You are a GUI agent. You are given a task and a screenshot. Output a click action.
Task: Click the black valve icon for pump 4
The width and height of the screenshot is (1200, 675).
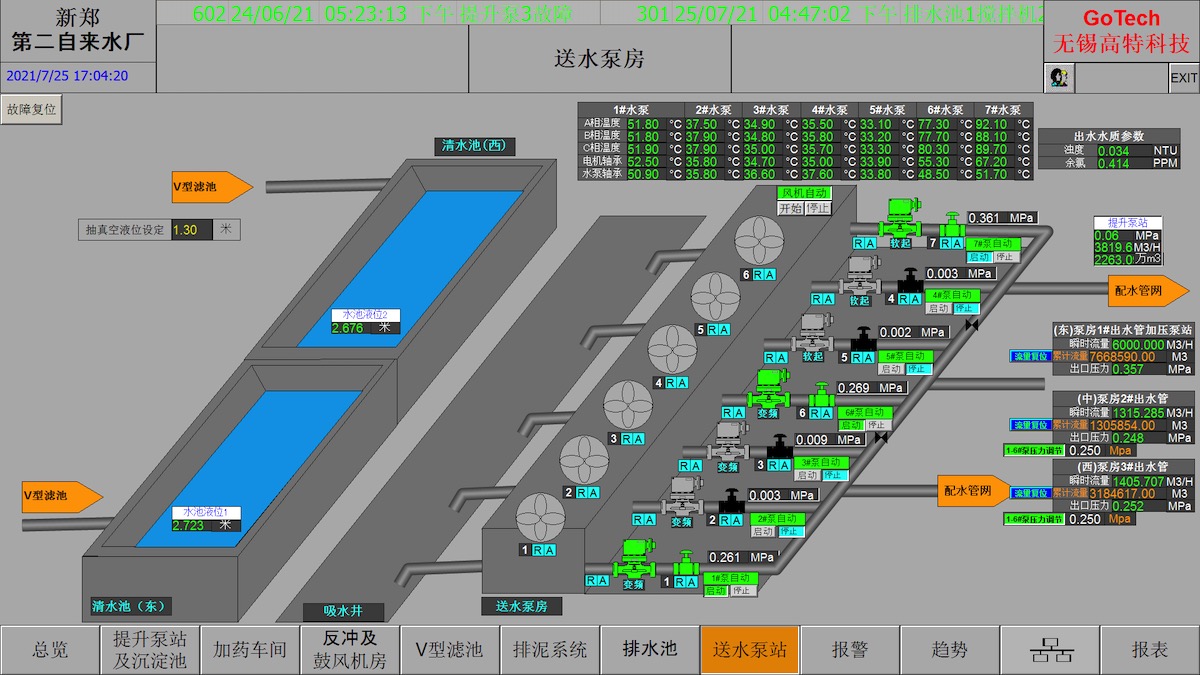click(x=910, y=279)
